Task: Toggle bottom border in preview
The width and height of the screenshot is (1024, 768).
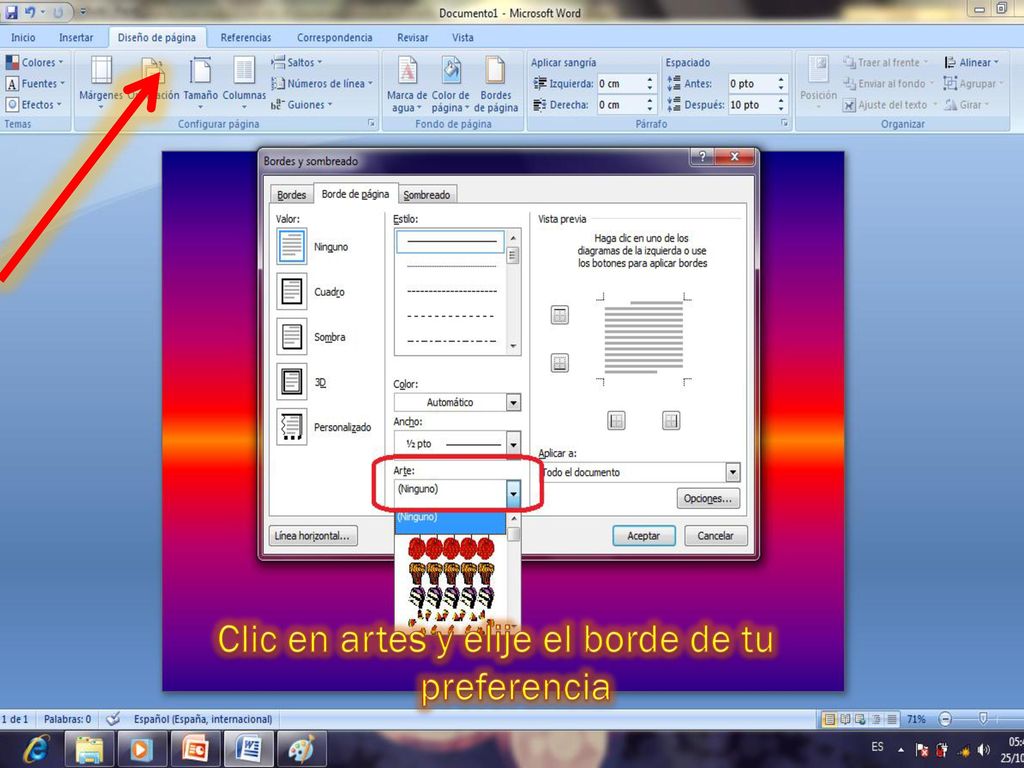Action: [x=560, y=362]
